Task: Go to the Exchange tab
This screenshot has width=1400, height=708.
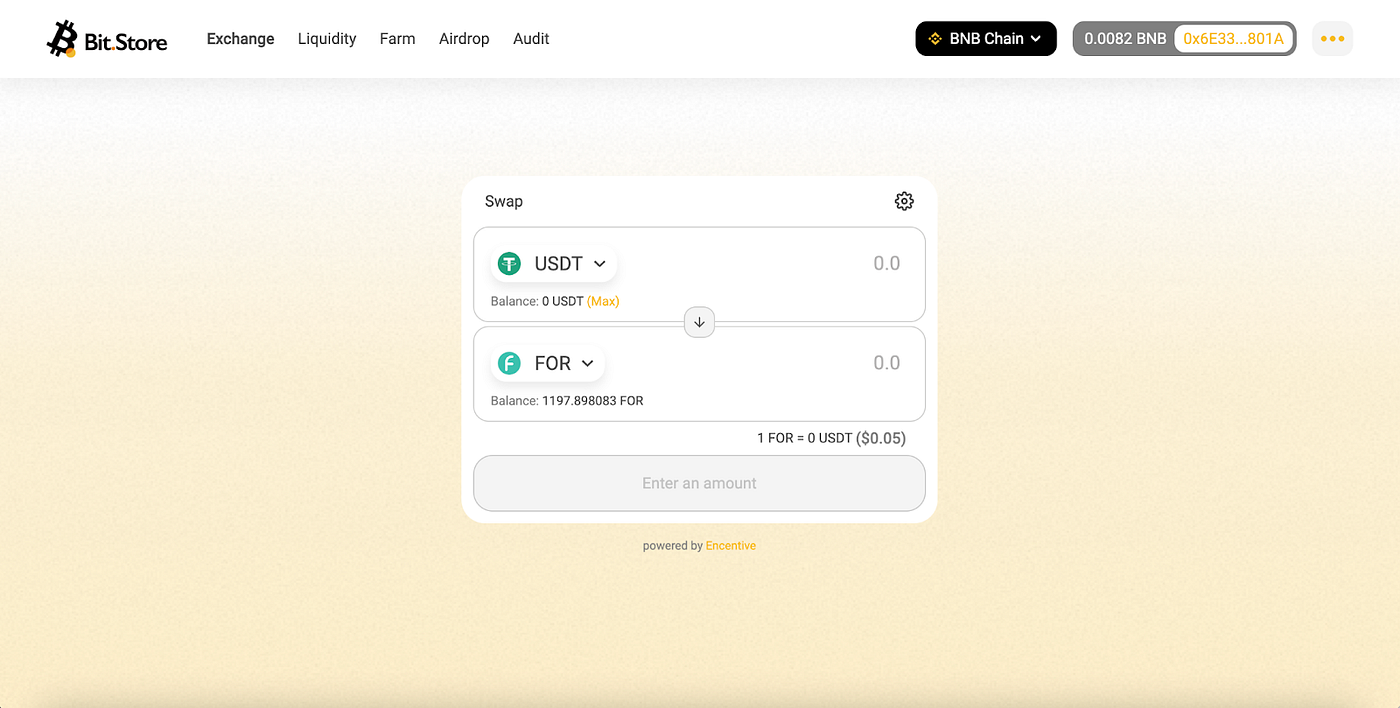Action: pos(240,39)
